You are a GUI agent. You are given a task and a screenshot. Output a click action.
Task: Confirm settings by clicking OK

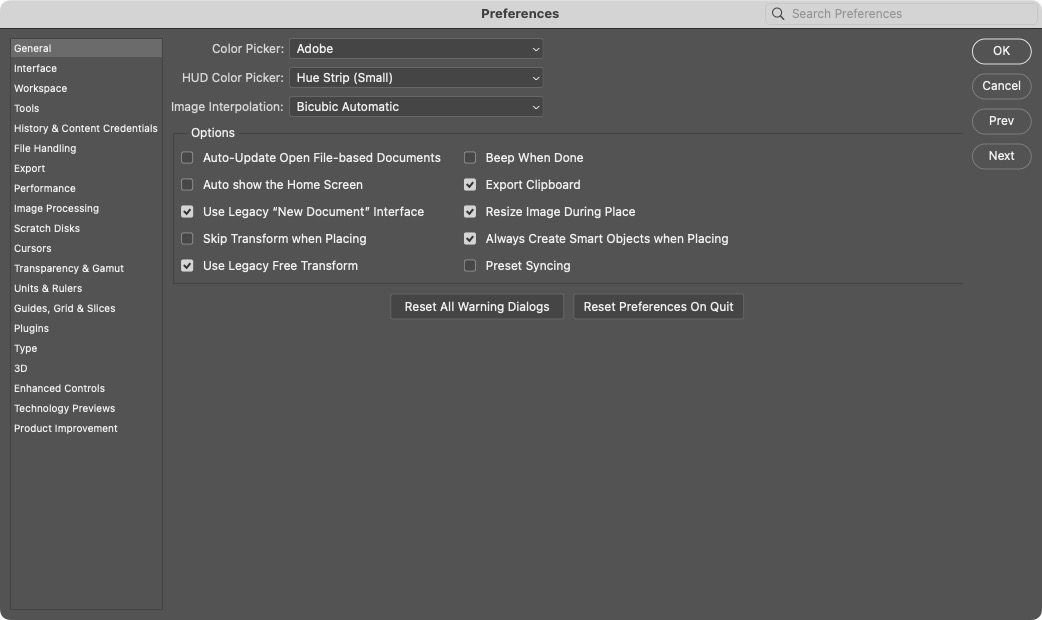click(x=1001, y=51)
